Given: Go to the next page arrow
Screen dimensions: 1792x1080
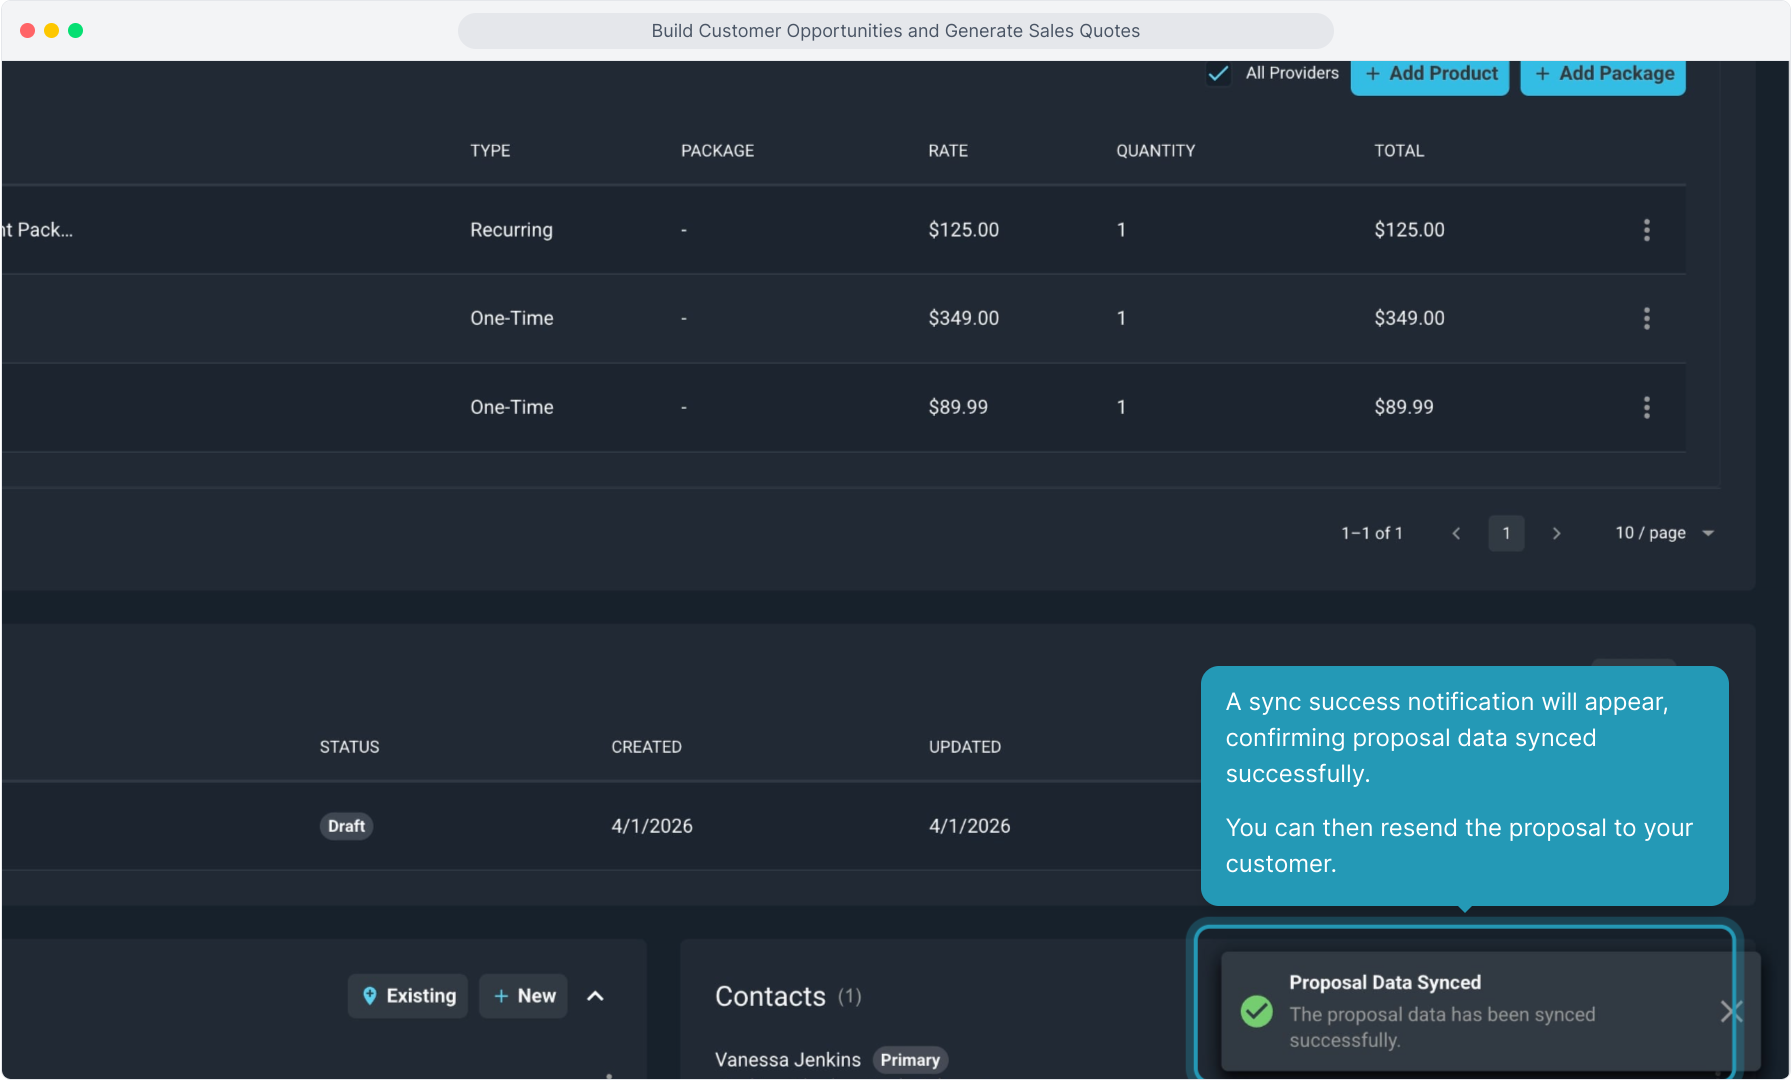Looking at the screenshot, I should pos(1556,533).
